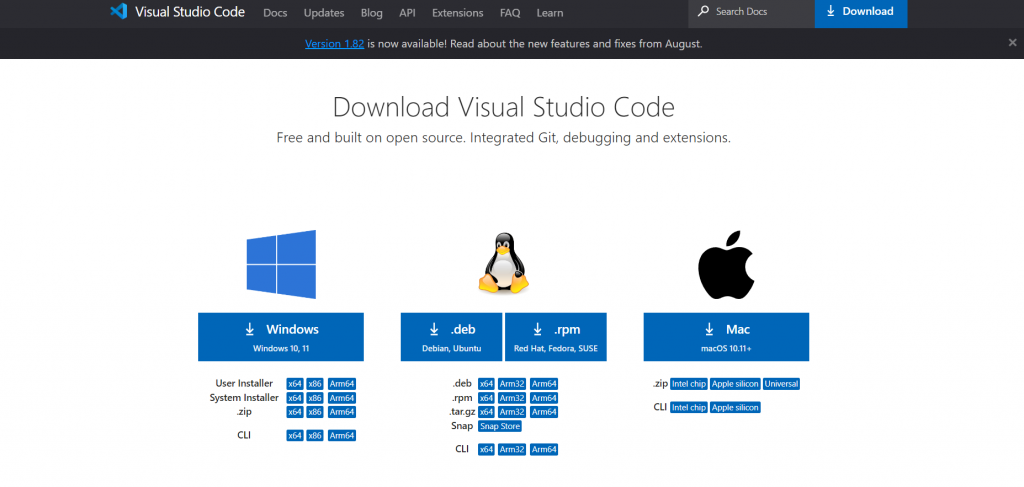Open the Updates menu item
The width and height of the screenshot is (1024, 487).
tap(324, 13)
